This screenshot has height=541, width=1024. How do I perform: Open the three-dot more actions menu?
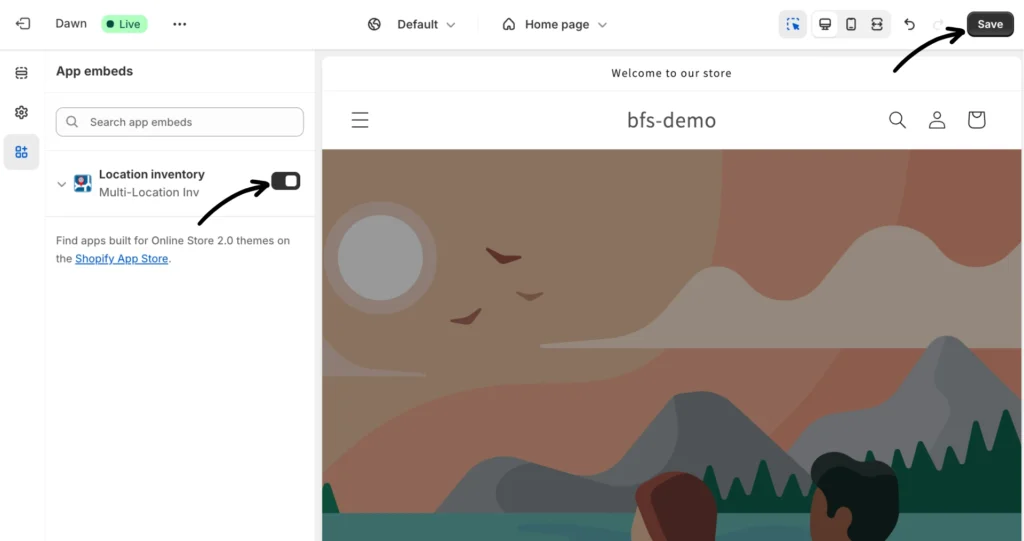(x=180, y=24)
